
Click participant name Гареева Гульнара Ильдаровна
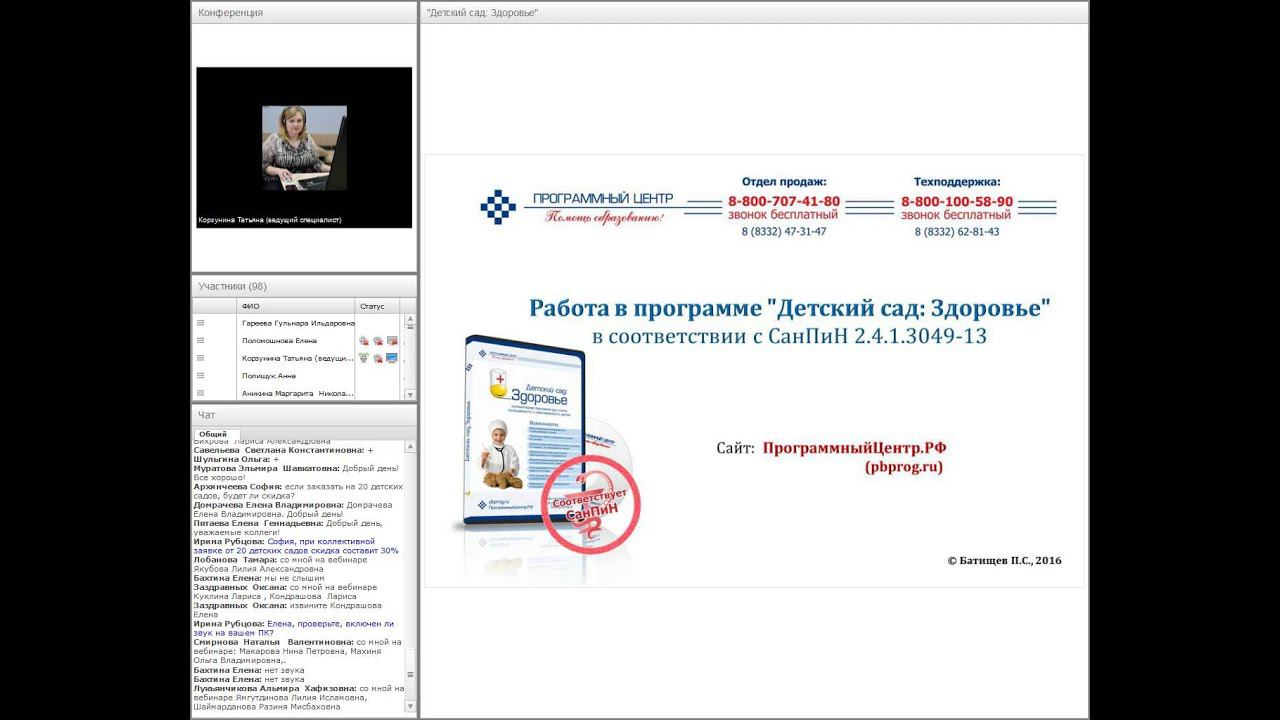(x=298, y=323)
